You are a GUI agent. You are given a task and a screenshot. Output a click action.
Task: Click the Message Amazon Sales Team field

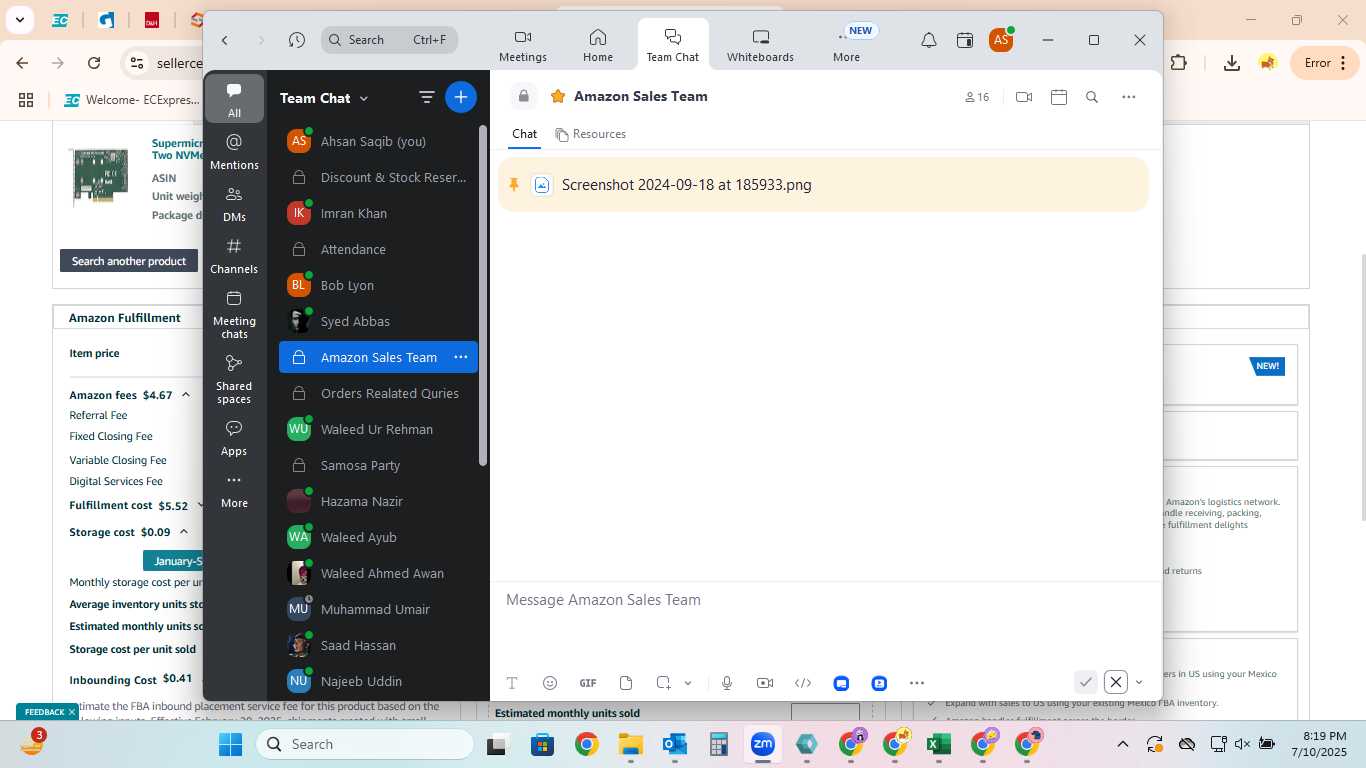tap(826, 600)
